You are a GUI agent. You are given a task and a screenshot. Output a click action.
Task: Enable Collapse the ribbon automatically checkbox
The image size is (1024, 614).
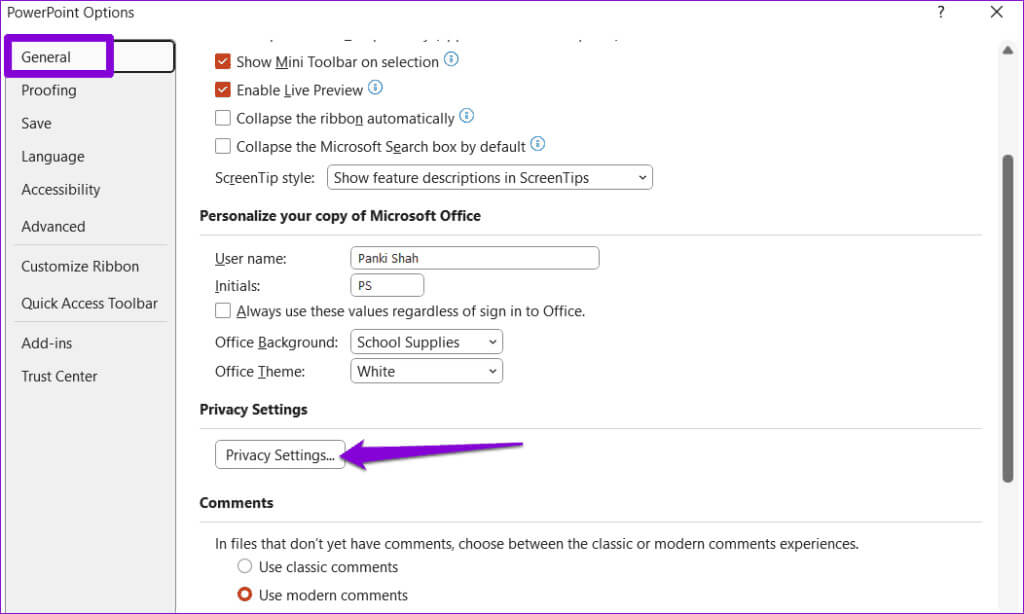click(x=223, y=118)
